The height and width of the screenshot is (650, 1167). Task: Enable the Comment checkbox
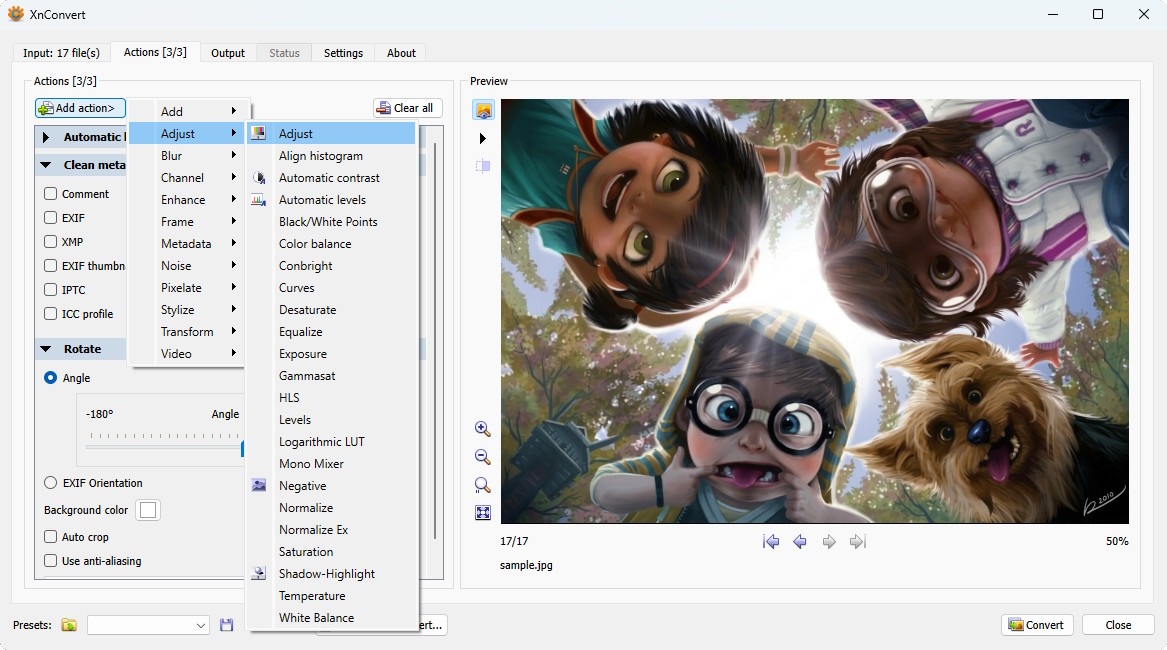[x=51, y=194]
